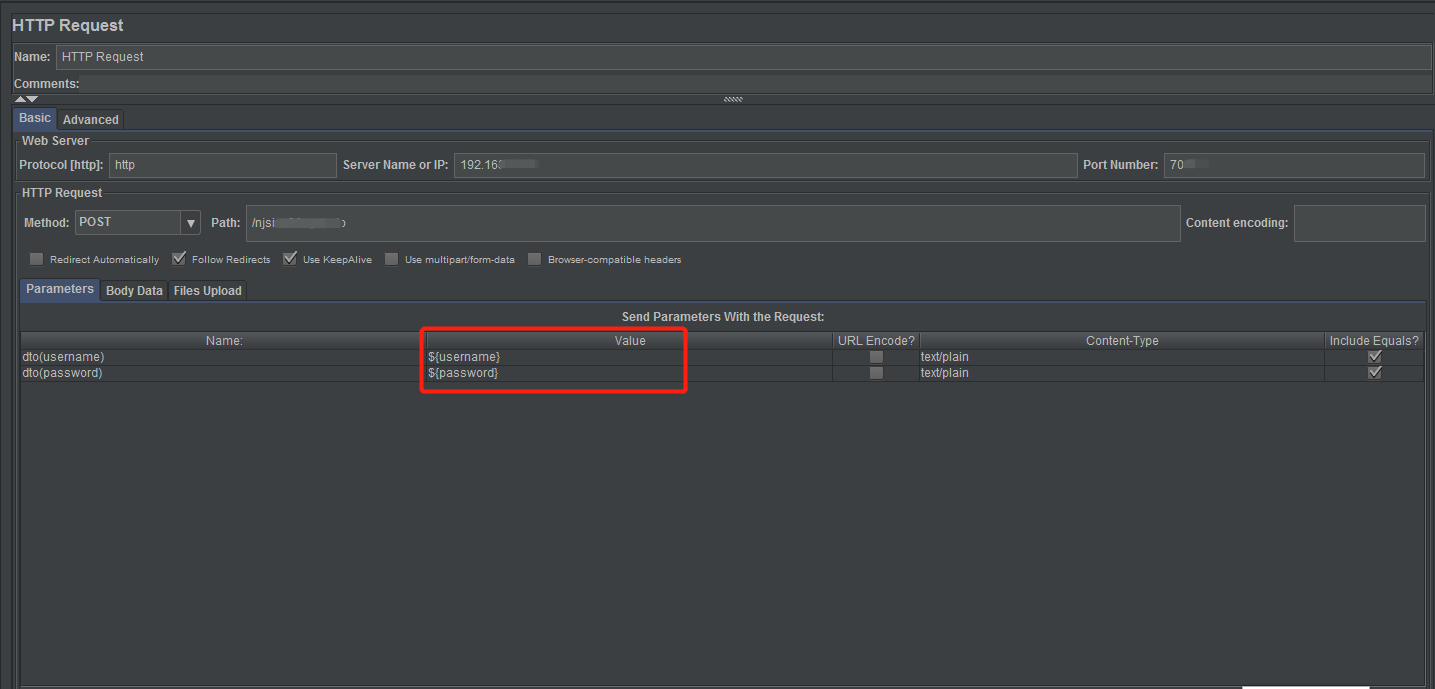This screenshot has width=1435, height=689.
Task: Toggle Use KeepAlive checkbox
Action: [290, 259]
